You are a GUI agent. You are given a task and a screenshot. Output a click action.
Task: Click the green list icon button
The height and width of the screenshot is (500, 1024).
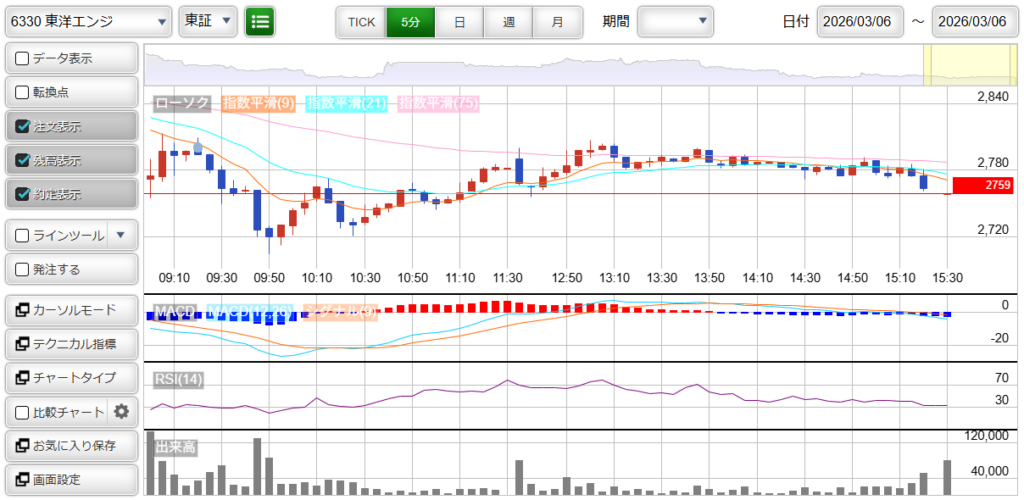260,21
